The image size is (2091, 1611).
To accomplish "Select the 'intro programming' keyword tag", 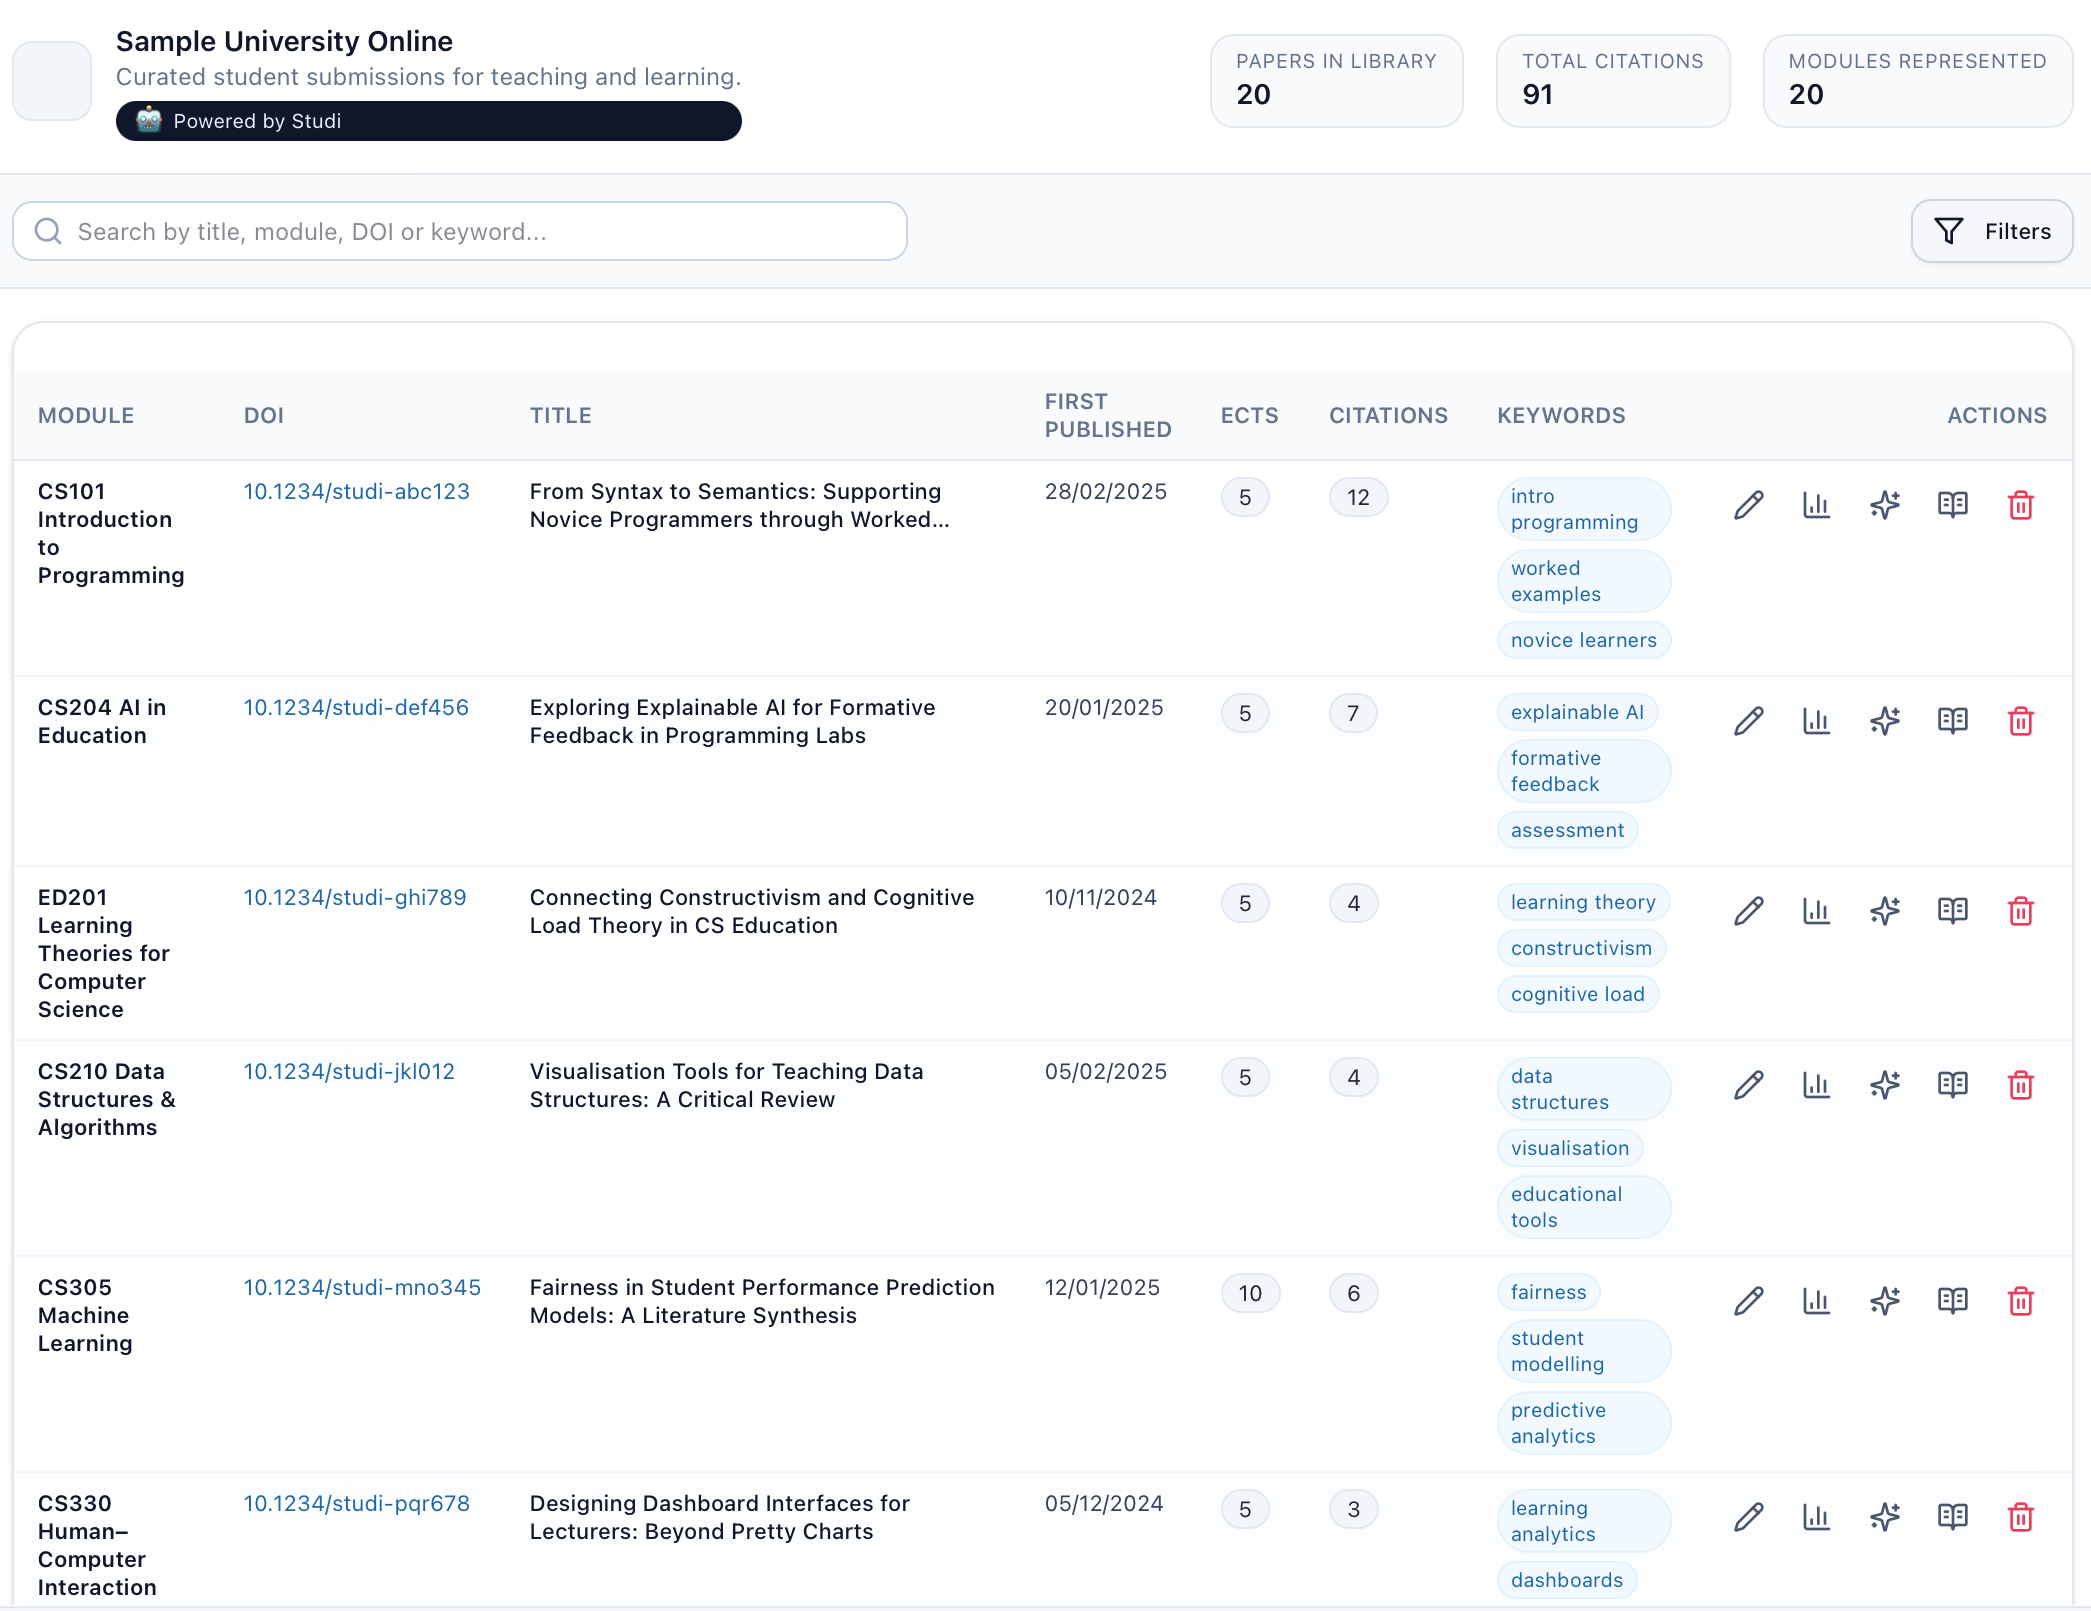I will 1583,508.
